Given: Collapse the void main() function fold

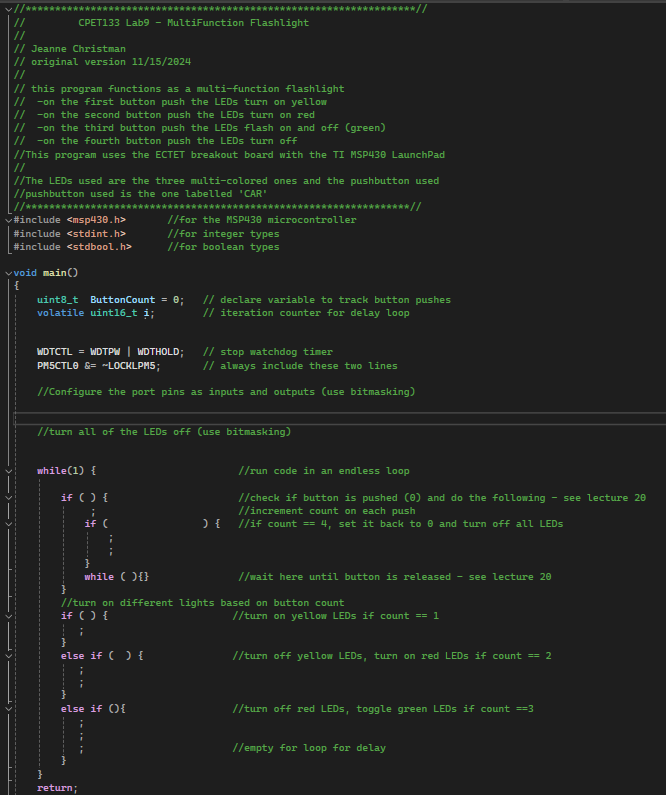Looking at the screenshot, I should 9,273.
